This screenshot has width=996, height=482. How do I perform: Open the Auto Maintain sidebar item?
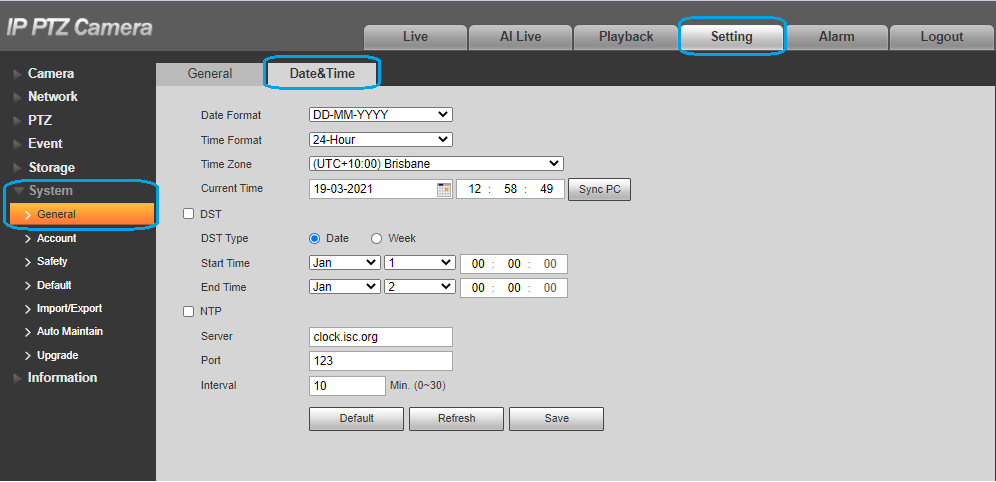(69, 331)
